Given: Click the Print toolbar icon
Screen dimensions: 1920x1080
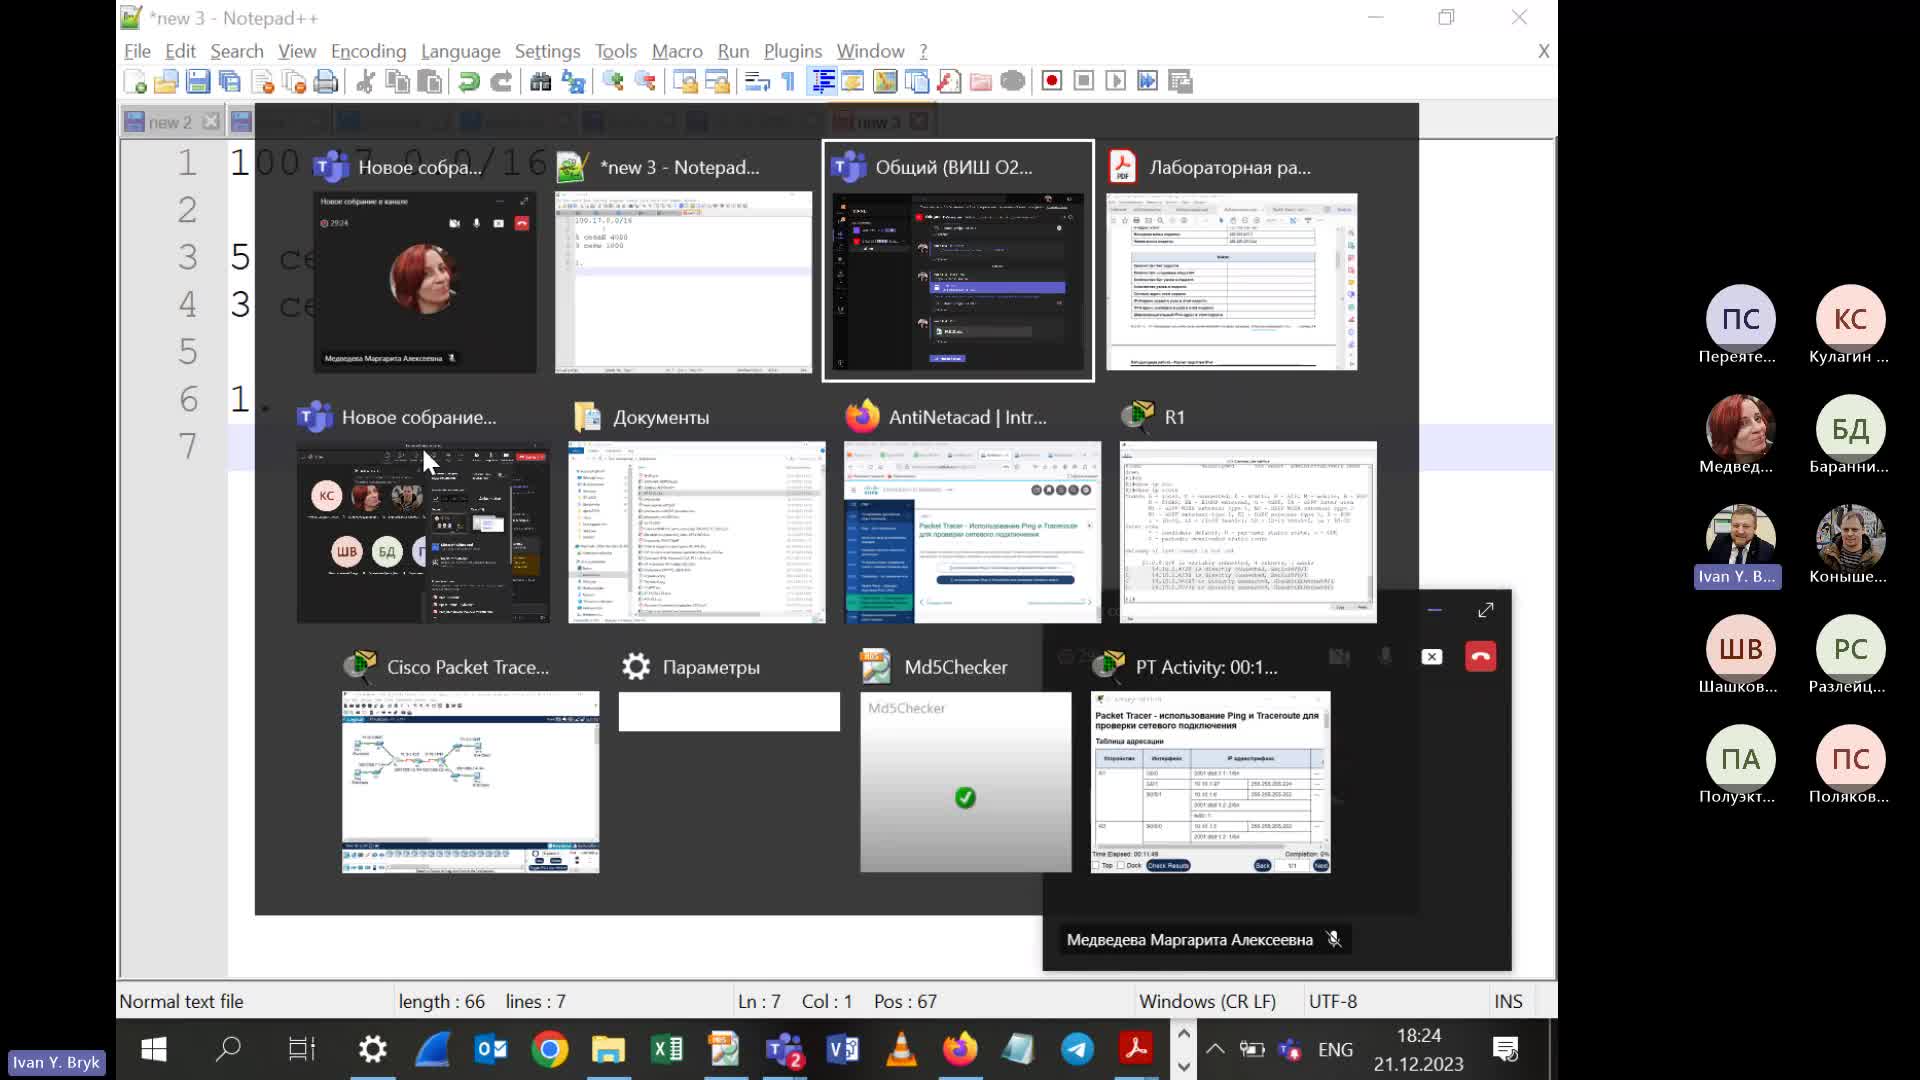Looking at the screenshot, I should pyautogui.click(x=326, y=82).
